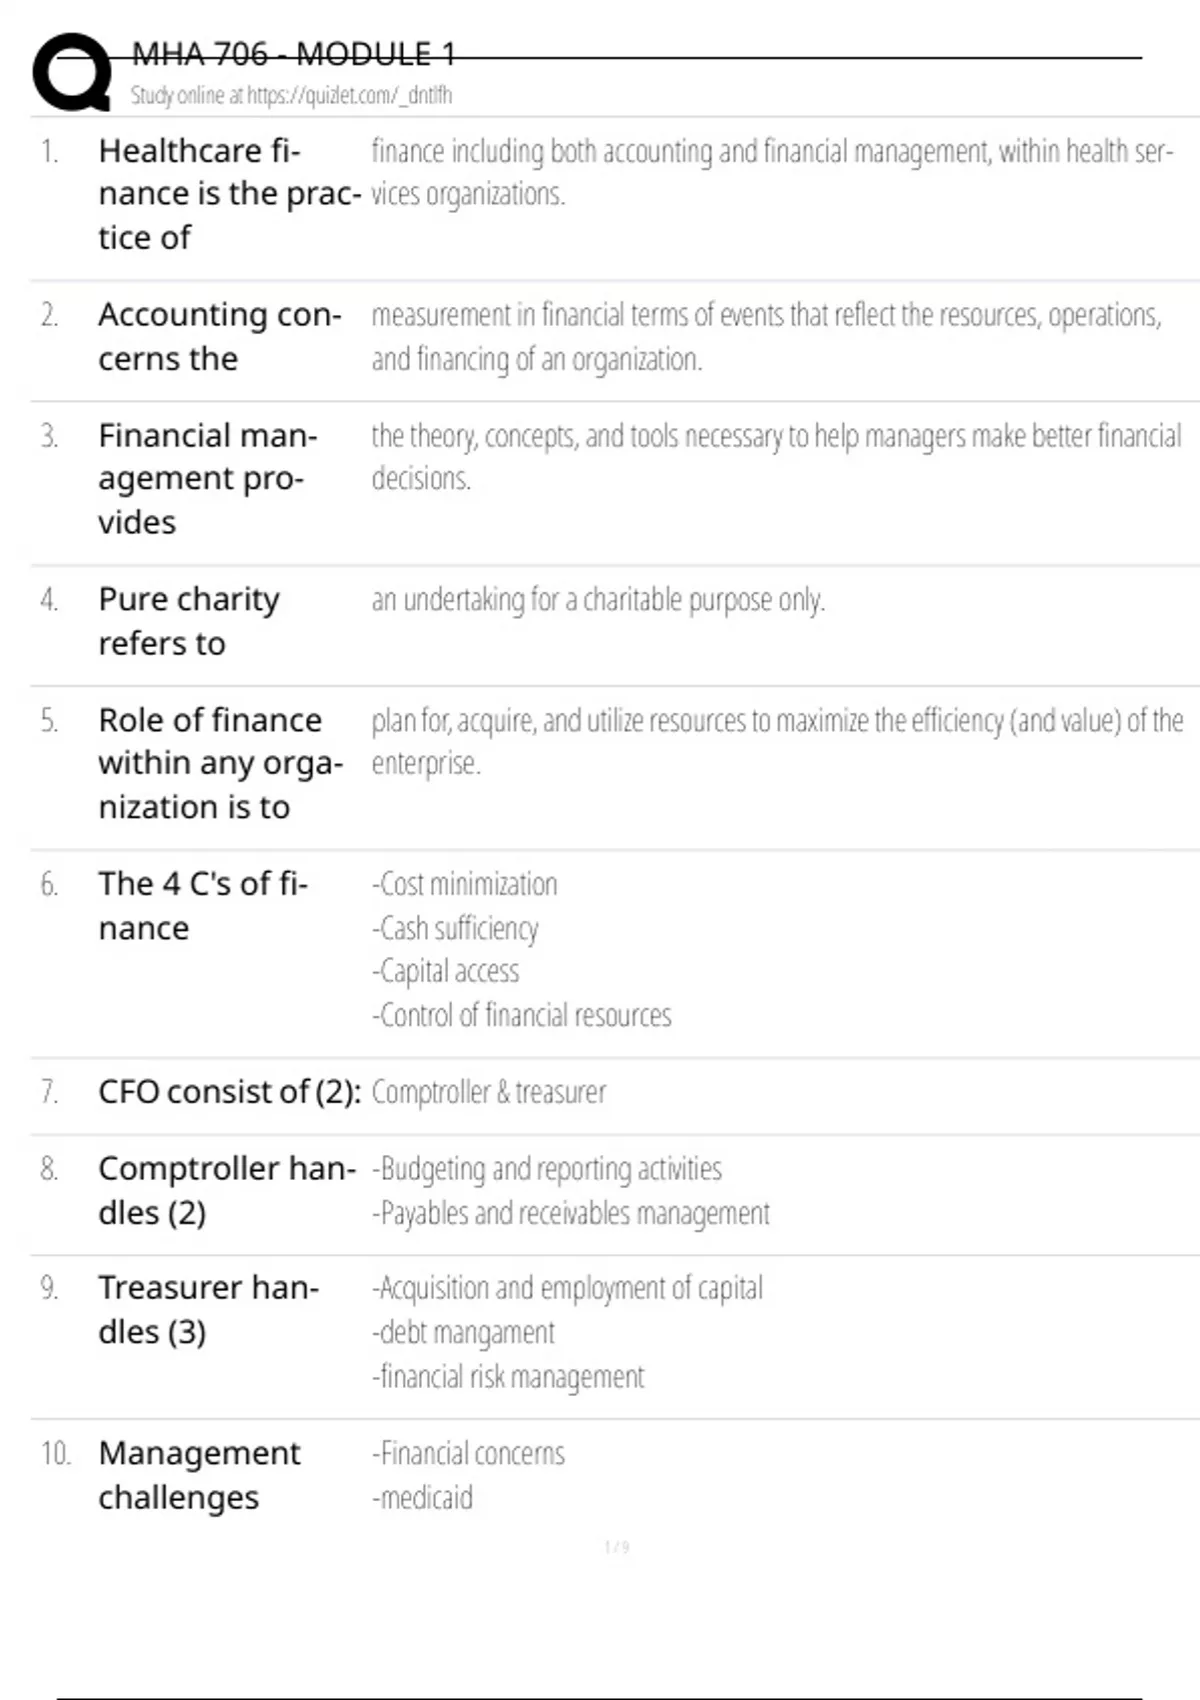Click the MHA 706 - MODULE 1 title
Viewport: 1200px width, 1700px height.
[x=293, y=54]
